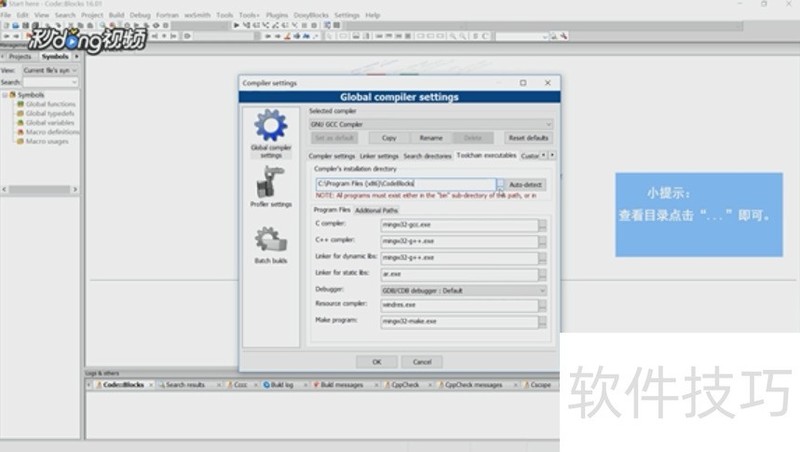Select Global functions in the Symbols tree
Screen dimensions: 800x452
click(x=50, y=104)
